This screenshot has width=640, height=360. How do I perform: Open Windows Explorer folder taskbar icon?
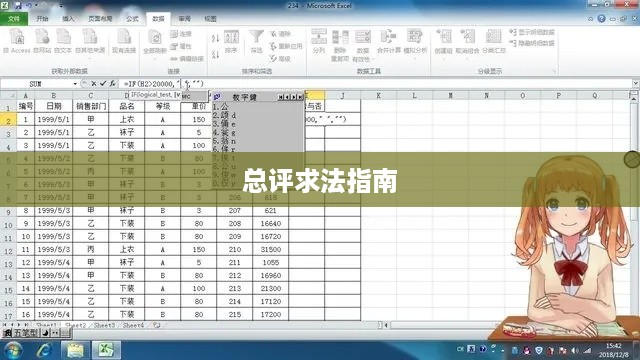pos(75,350)
